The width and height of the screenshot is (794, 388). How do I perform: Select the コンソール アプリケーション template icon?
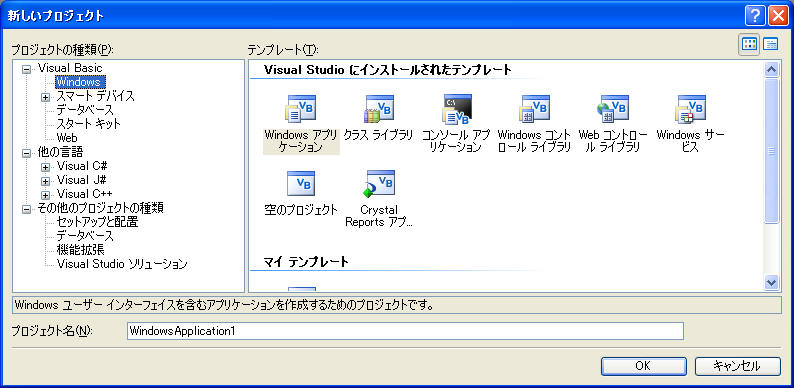coord(457,109)
